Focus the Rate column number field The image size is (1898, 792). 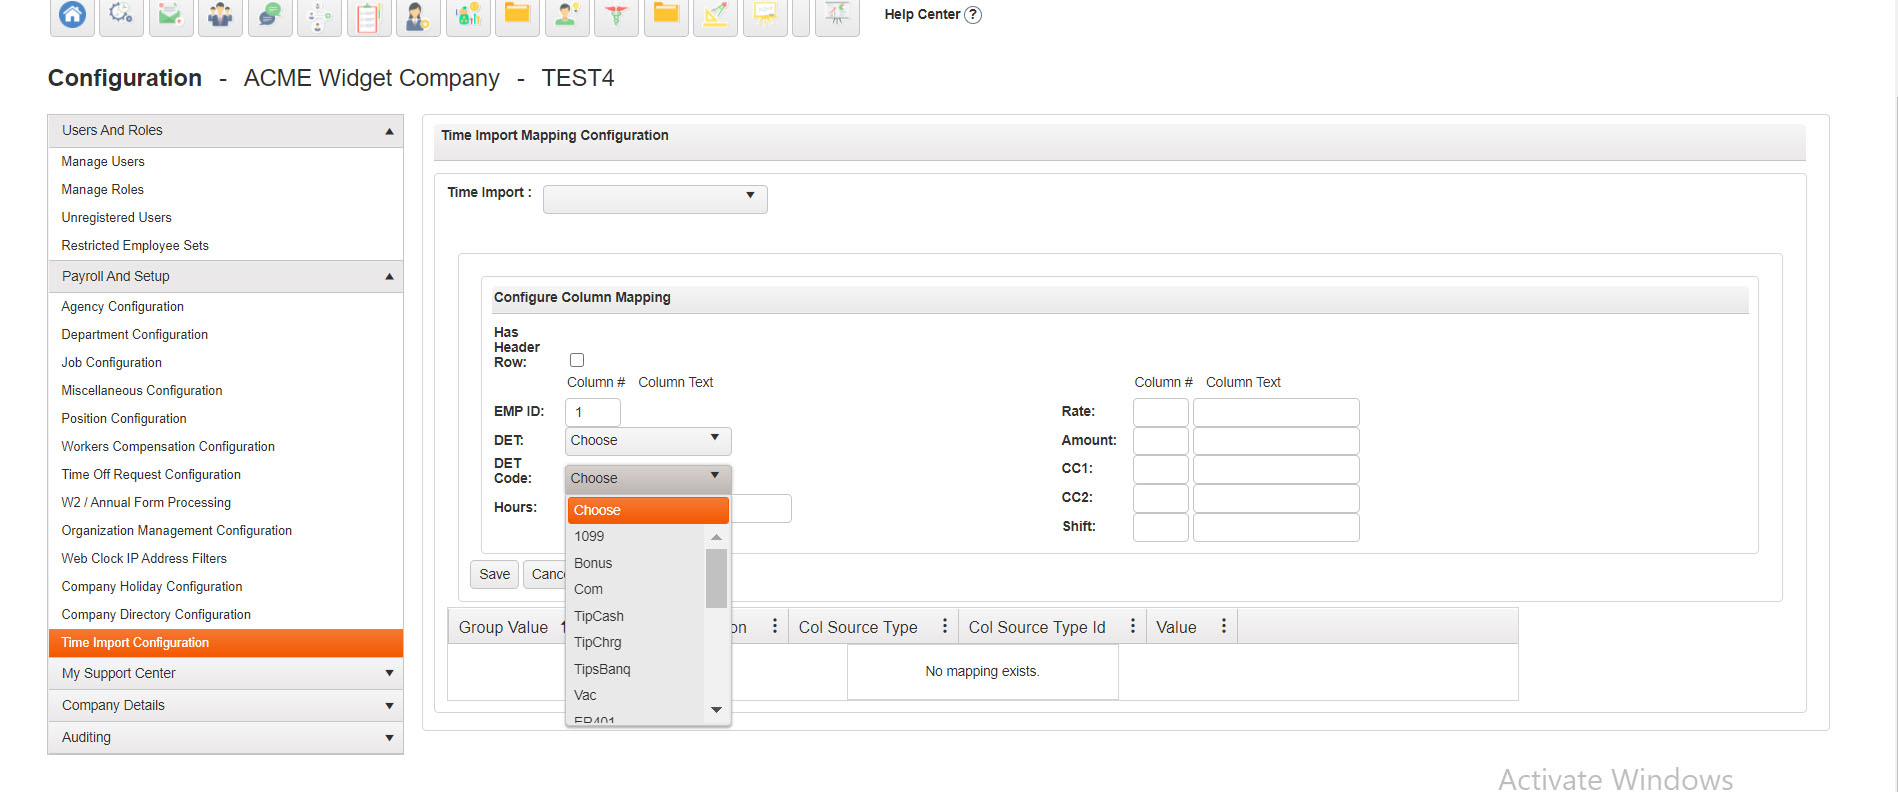click(x=1160, y=412)
